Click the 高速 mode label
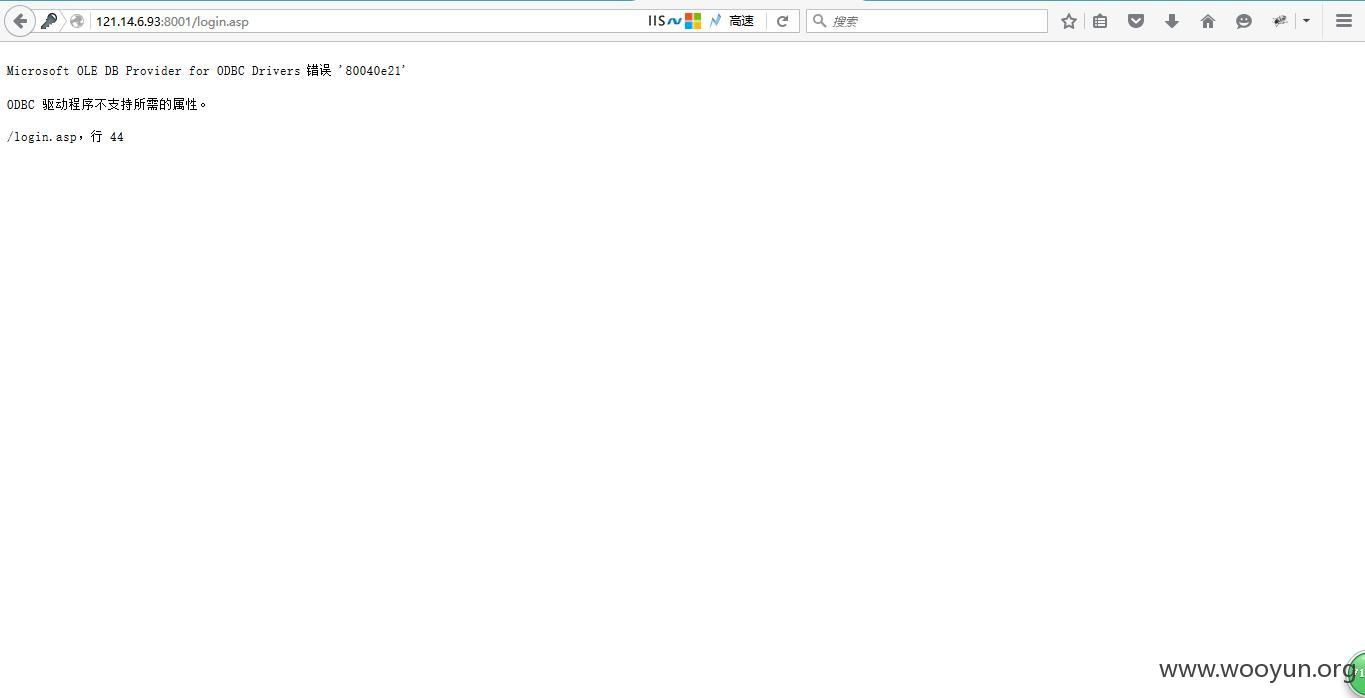 (742, 21)
